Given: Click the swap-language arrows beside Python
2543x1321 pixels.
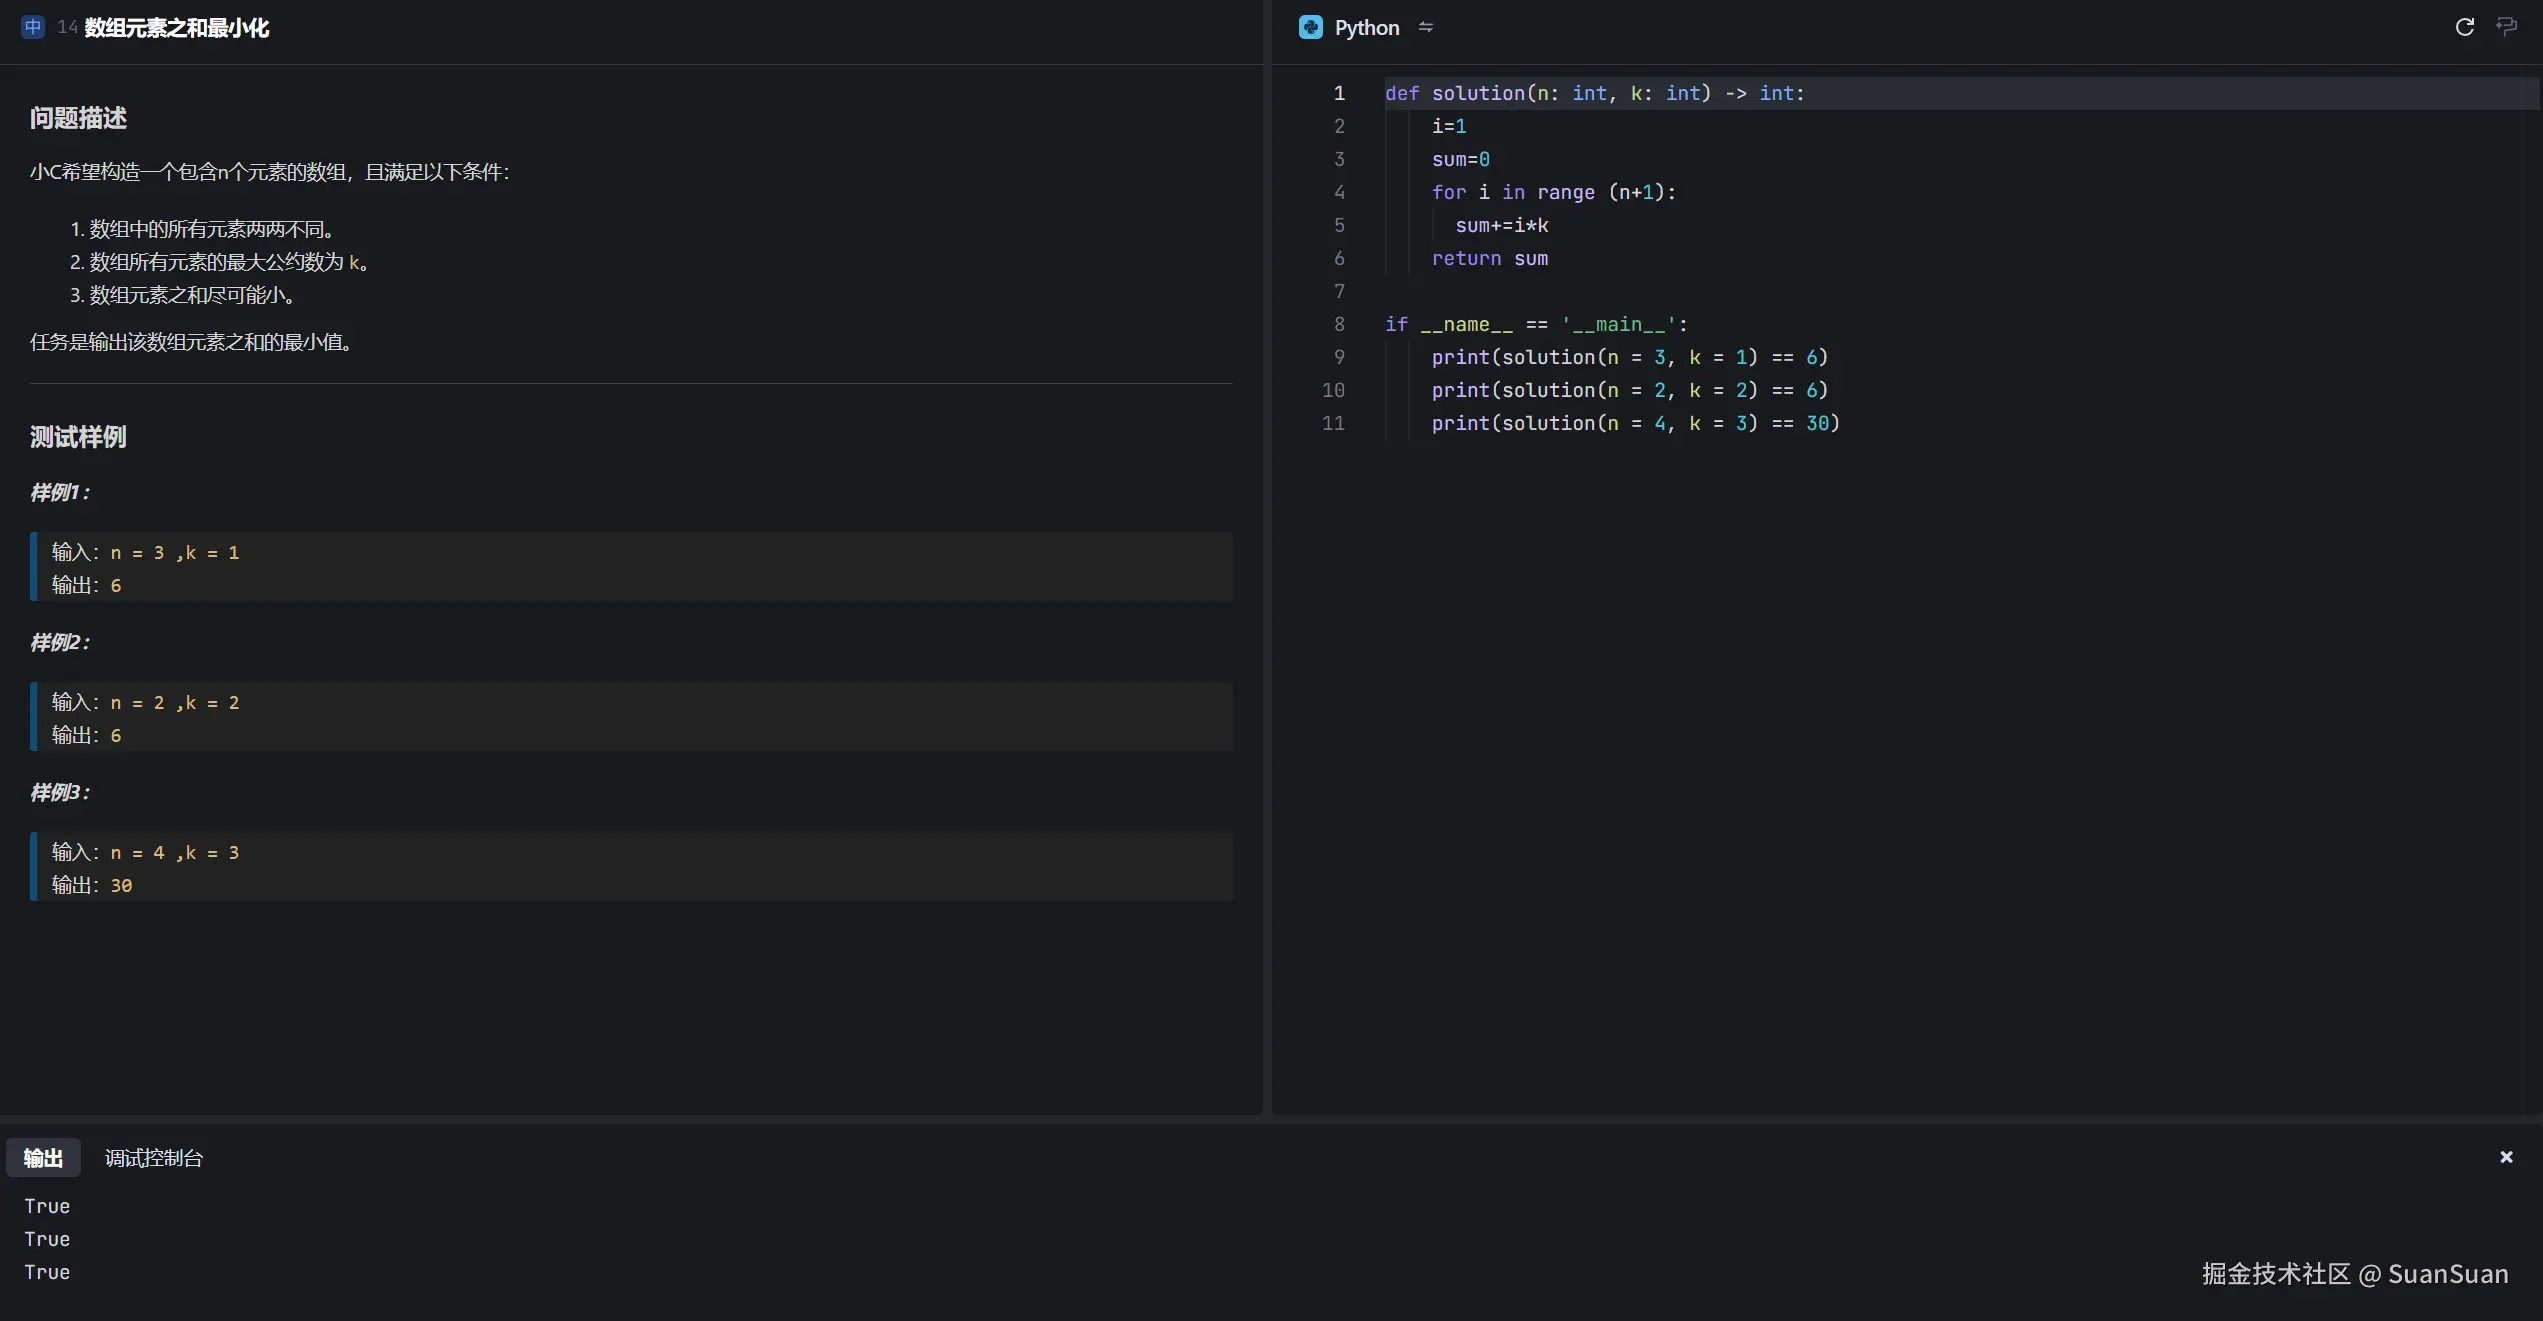Looking at the screenshot, I should 1426,27.
